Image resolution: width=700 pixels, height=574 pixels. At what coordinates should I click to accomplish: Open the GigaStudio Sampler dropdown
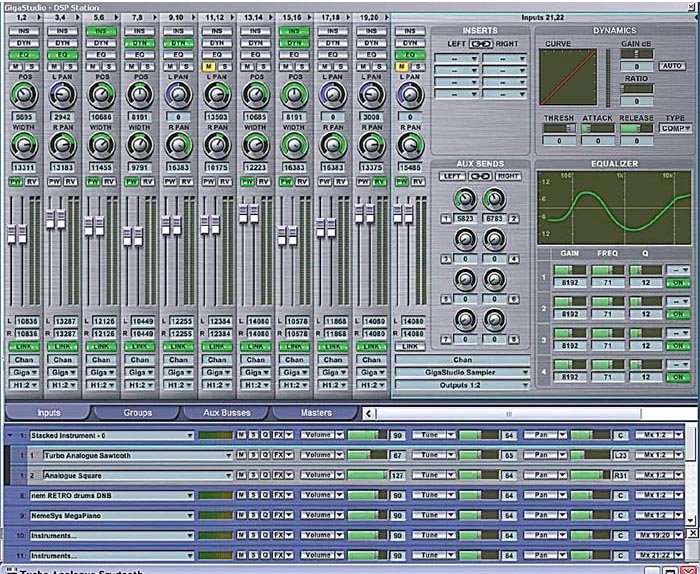coord(462,372)
